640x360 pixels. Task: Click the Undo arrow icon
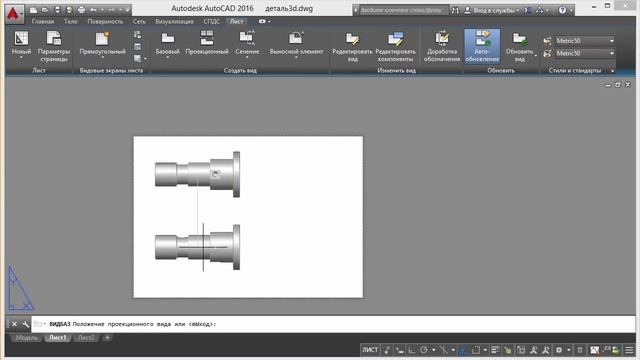click(93, 10)
